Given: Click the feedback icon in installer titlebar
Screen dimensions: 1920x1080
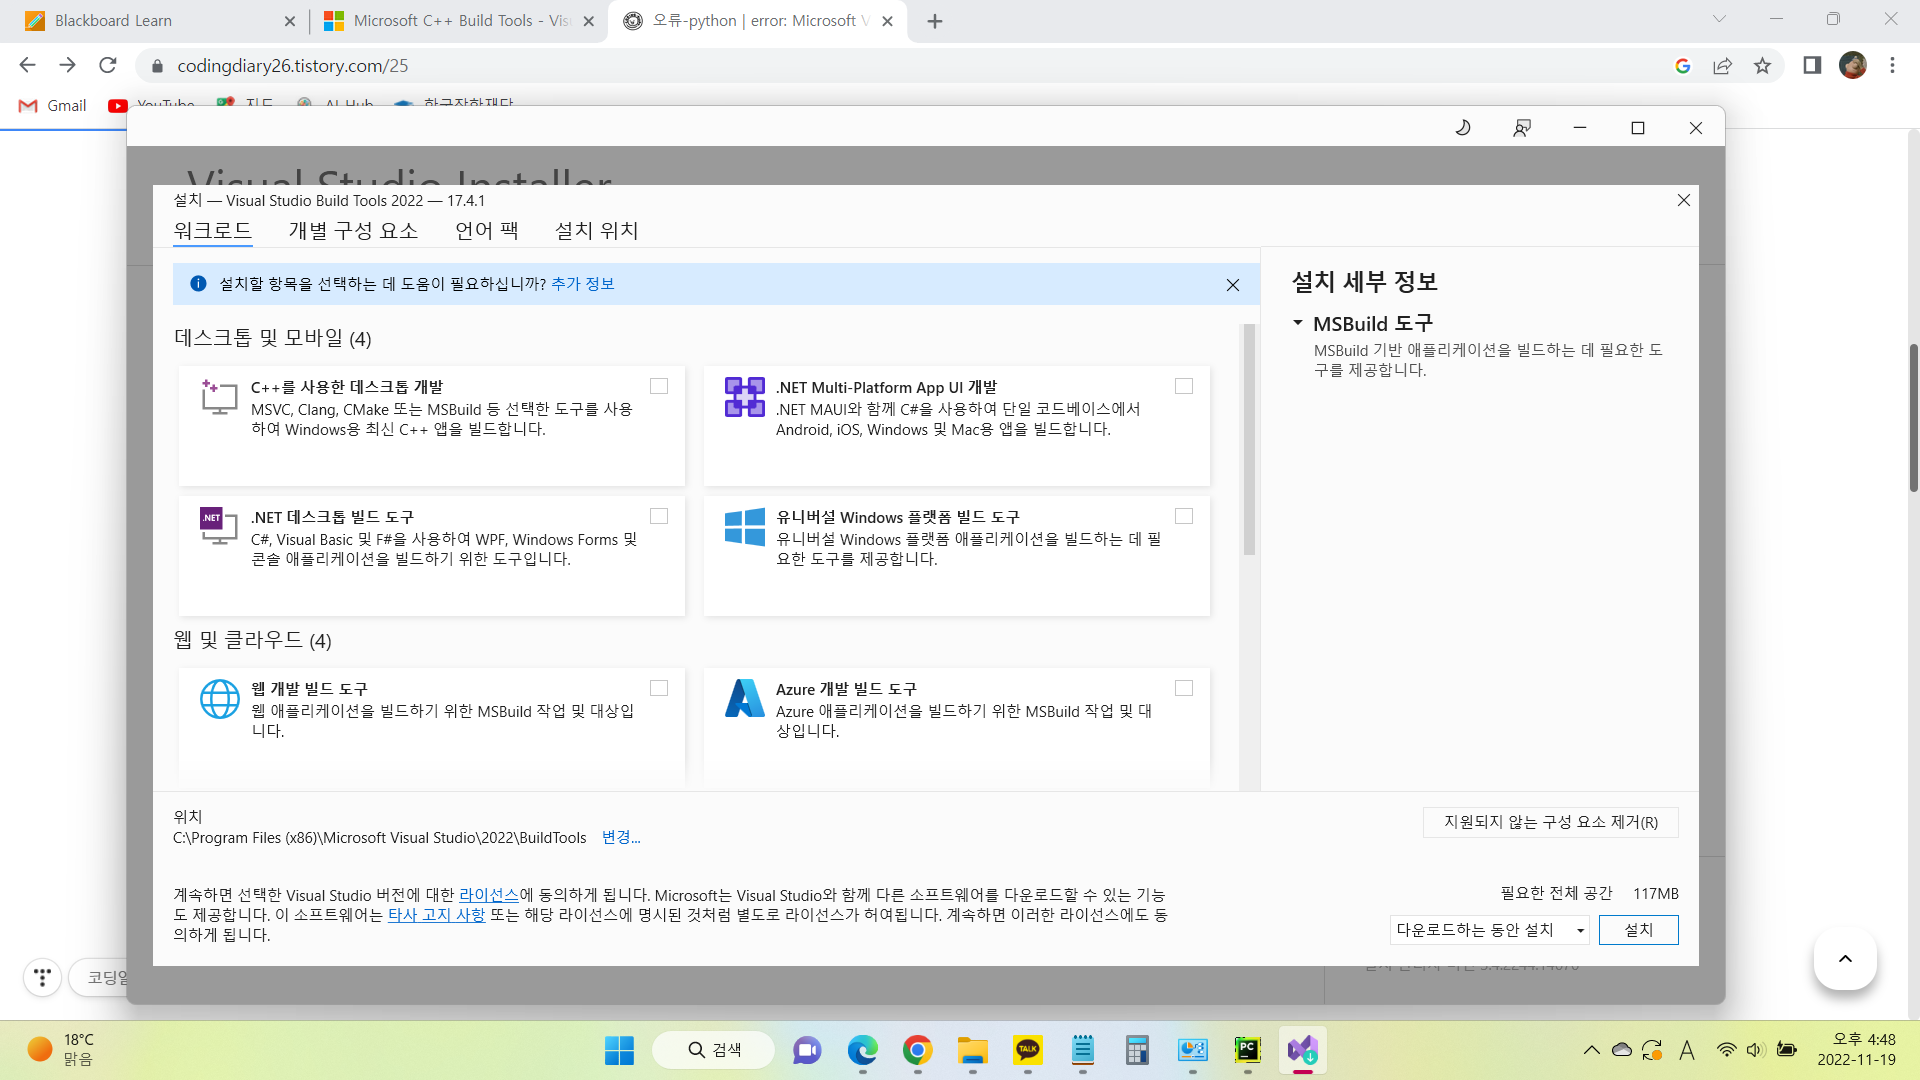Looking at the screenshot, I should (x=1521, y=128).
